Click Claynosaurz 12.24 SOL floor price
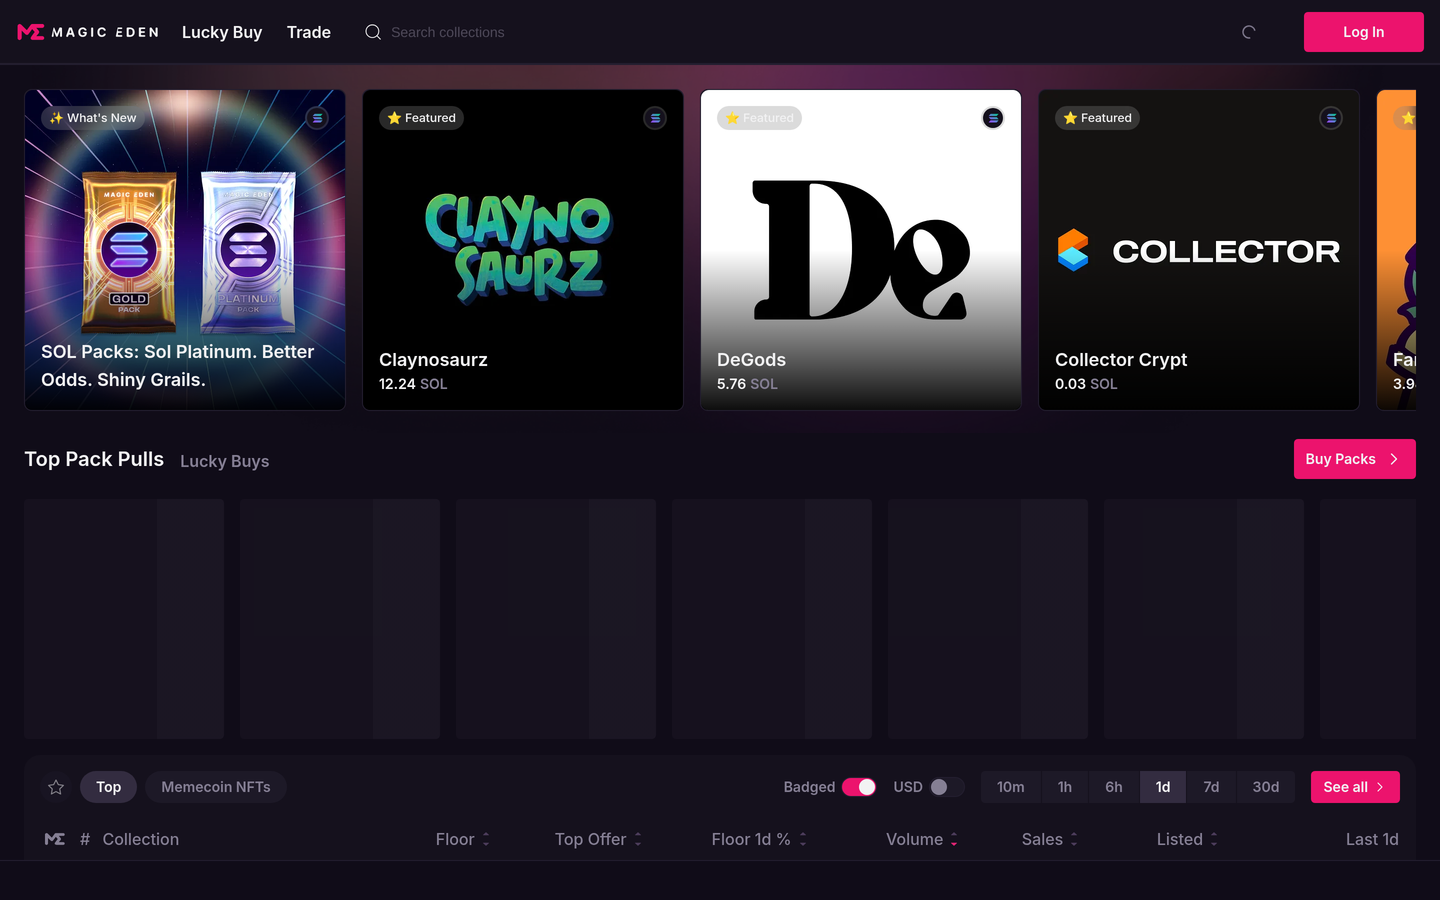Viewport: 1440px width, 900px height. pyautogui.click(x=413, y=384)
